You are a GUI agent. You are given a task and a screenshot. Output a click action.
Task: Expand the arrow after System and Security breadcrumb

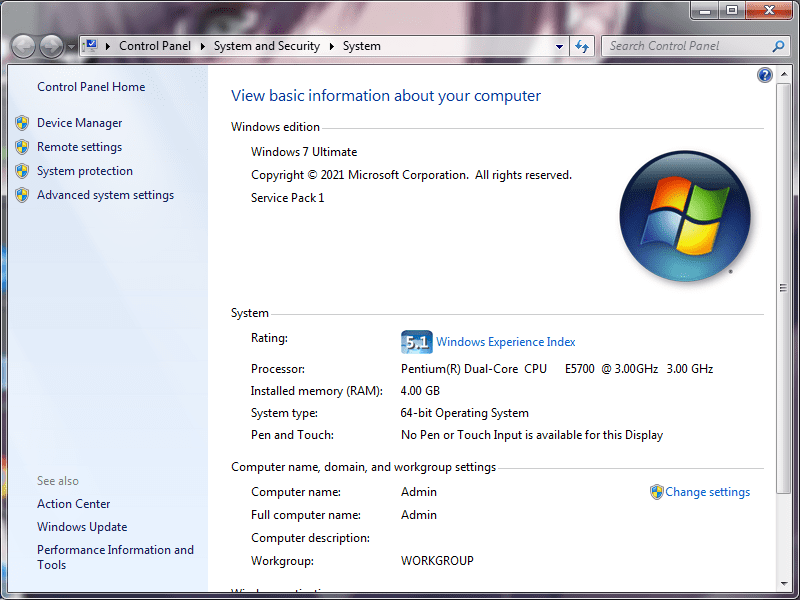click(x=331, y=46)
